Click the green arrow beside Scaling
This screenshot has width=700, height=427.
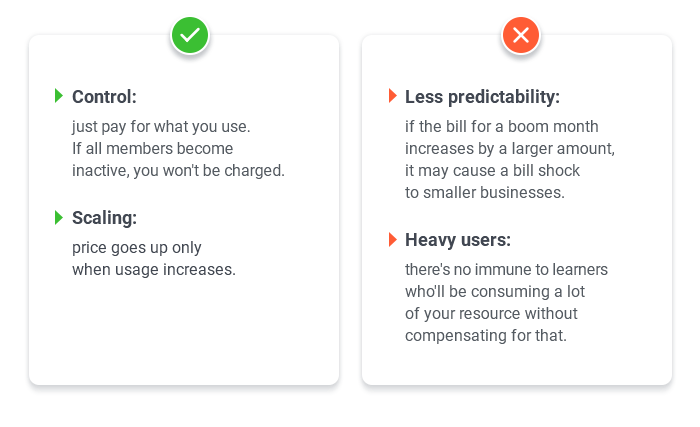[58, 218]
